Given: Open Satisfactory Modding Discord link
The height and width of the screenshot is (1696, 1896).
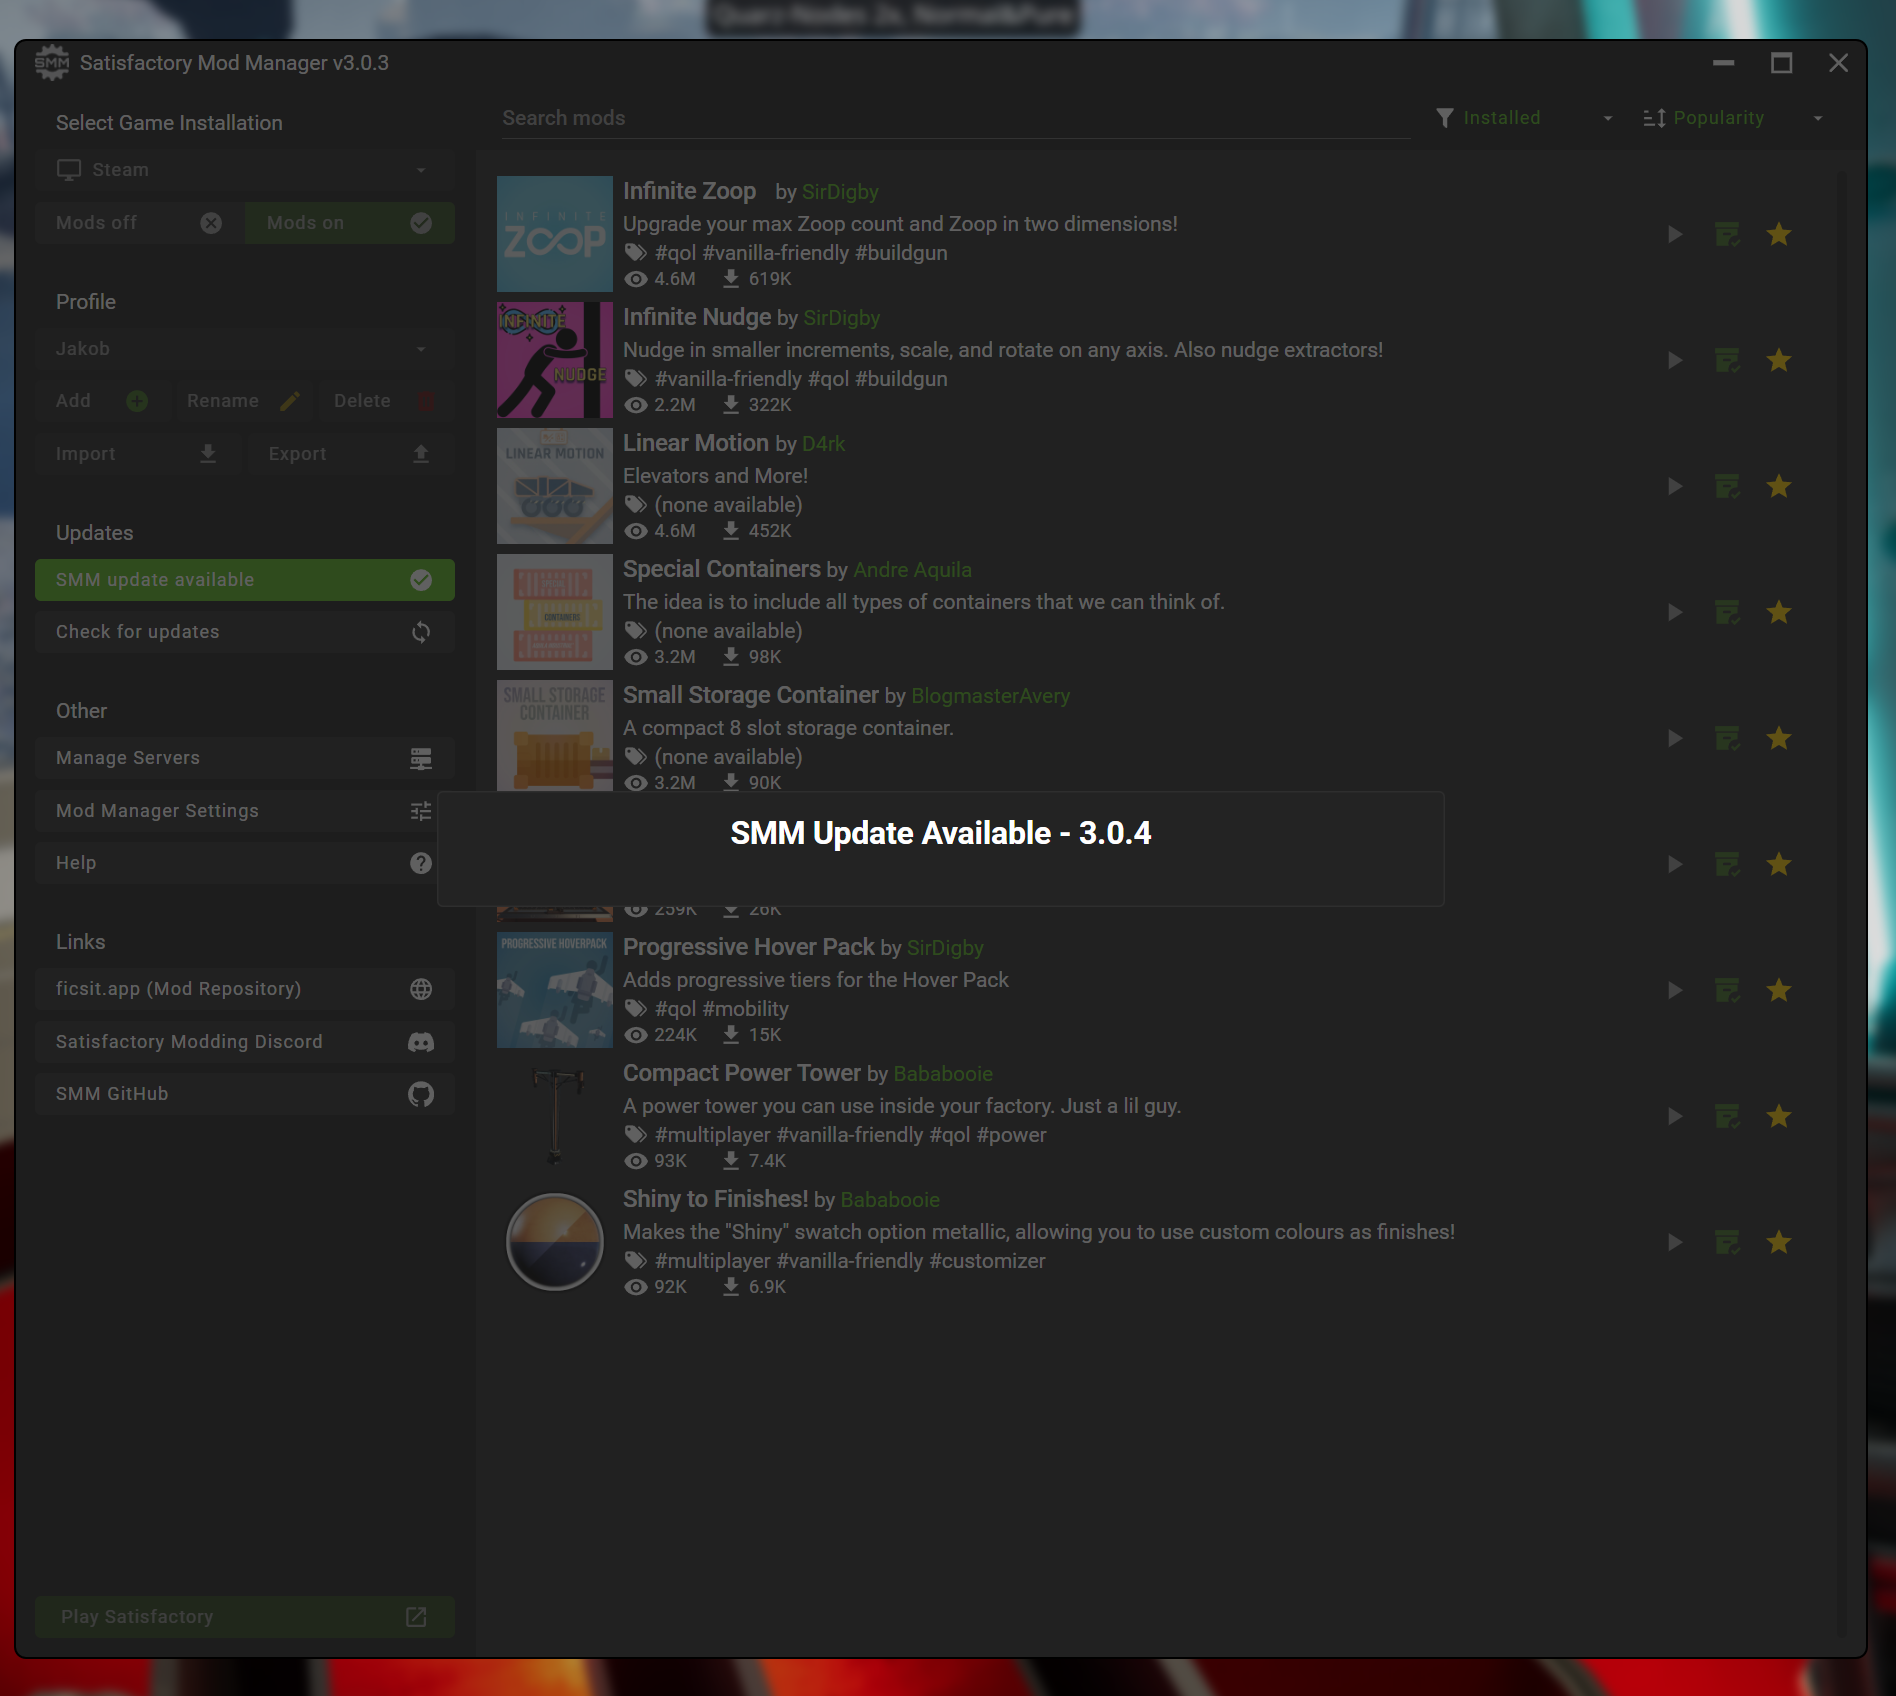Looking at the screenshot, I should pos(244,1042).
